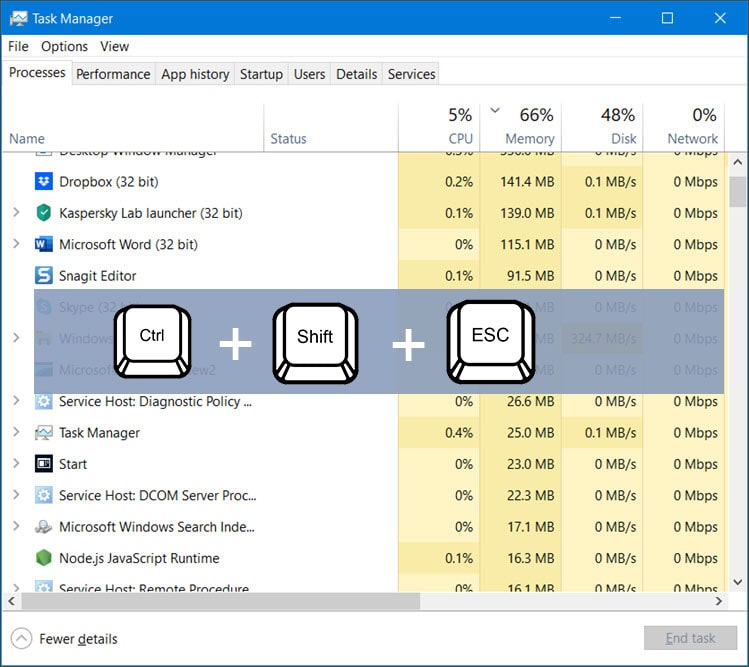The height and width of the screenshot is (667, 749).
Task: Open the Options menu
Action: (x=64, y=46)
